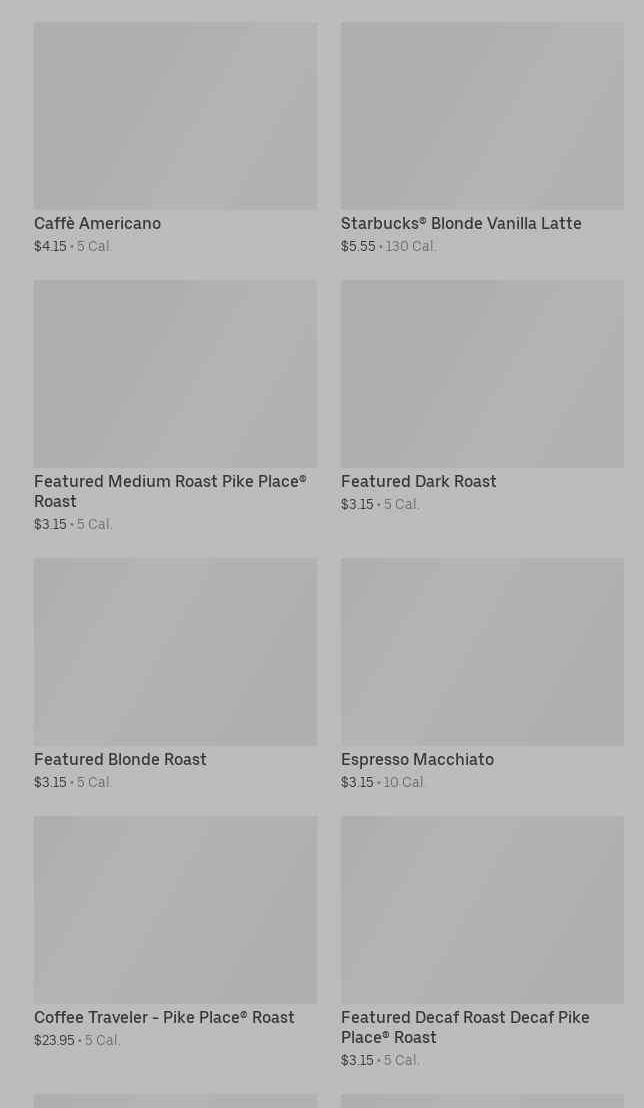Open the Featured Dark Roast image
Image resolution: width=644 pixels, height=1108 pixels.
(482, 374)
